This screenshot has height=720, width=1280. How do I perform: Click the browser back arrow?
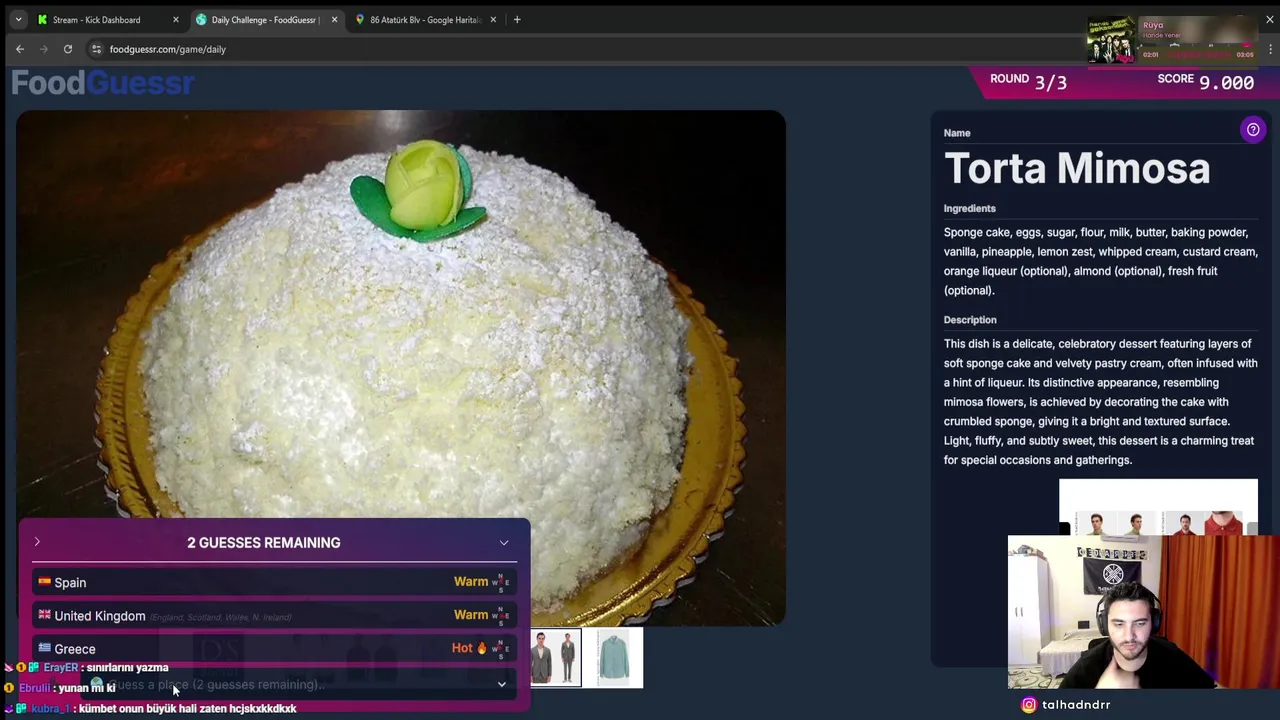coord(20,49)
